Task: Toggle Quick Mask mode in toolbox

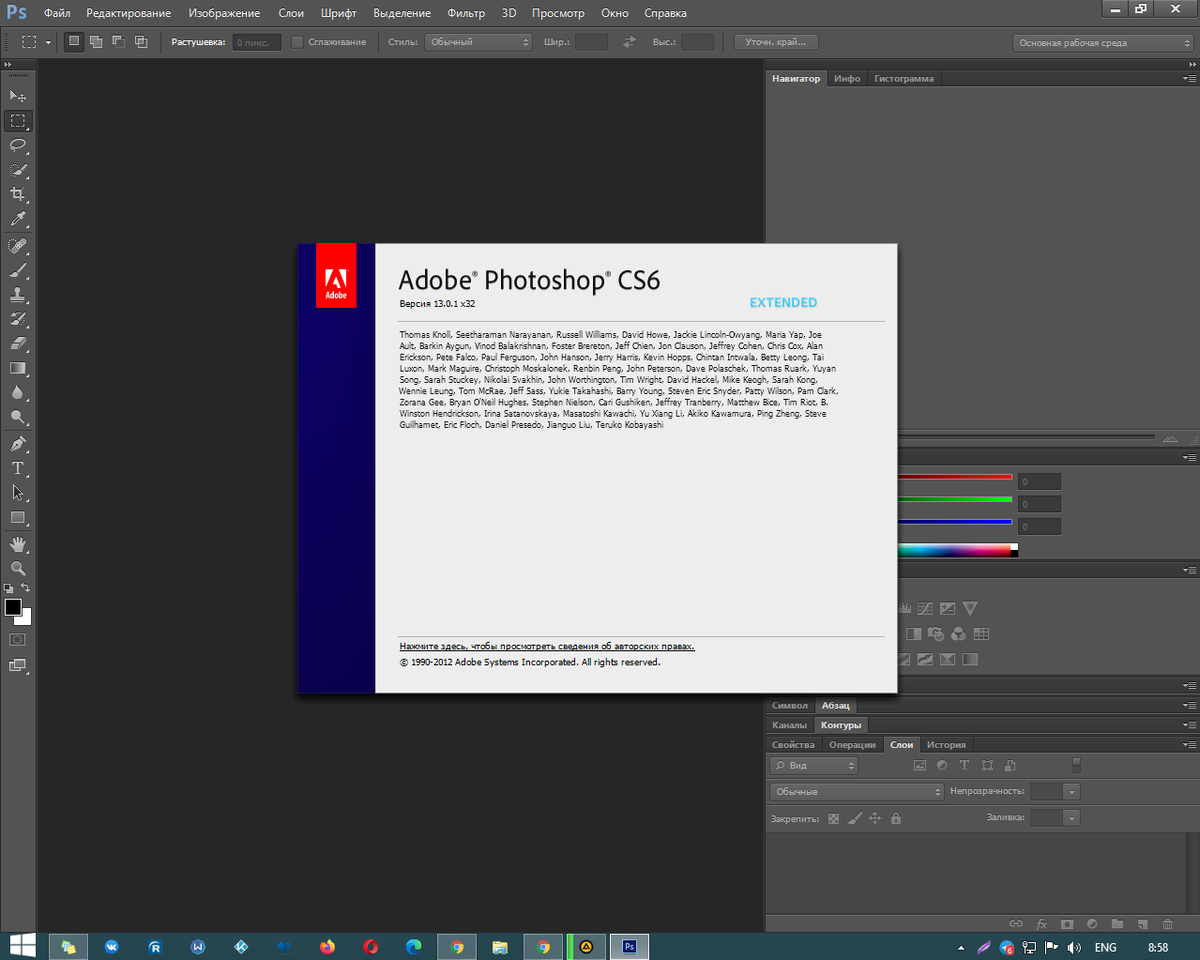Action: [x=18, y=639]
